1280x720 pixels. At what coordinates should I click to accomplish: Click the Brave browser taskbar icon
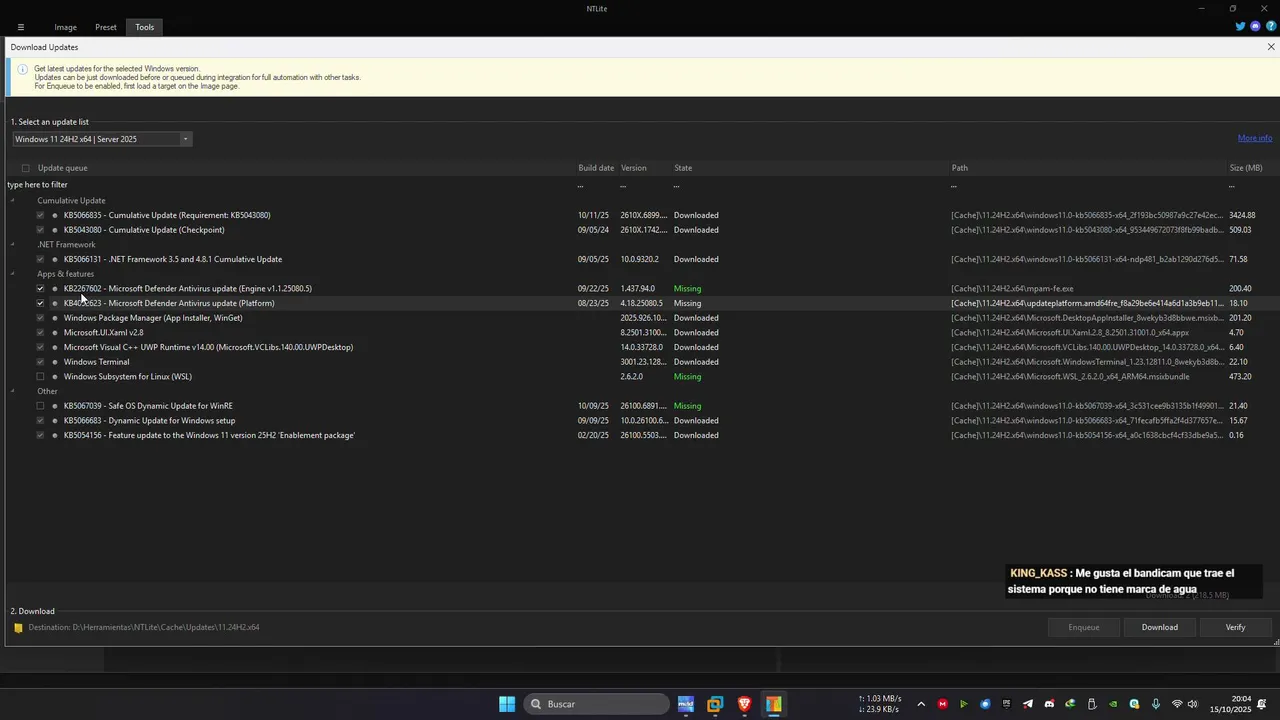(x=744, y=704)
